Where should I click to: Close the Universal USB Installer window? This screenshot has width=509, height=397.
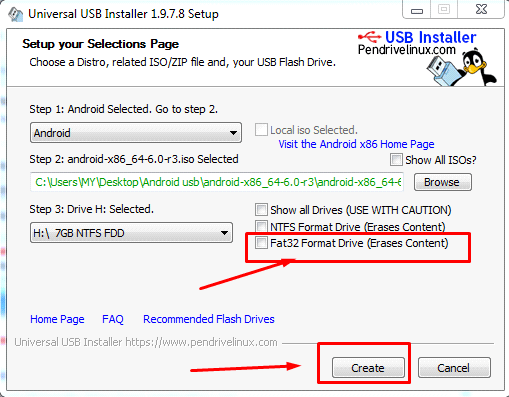(481, 10)
